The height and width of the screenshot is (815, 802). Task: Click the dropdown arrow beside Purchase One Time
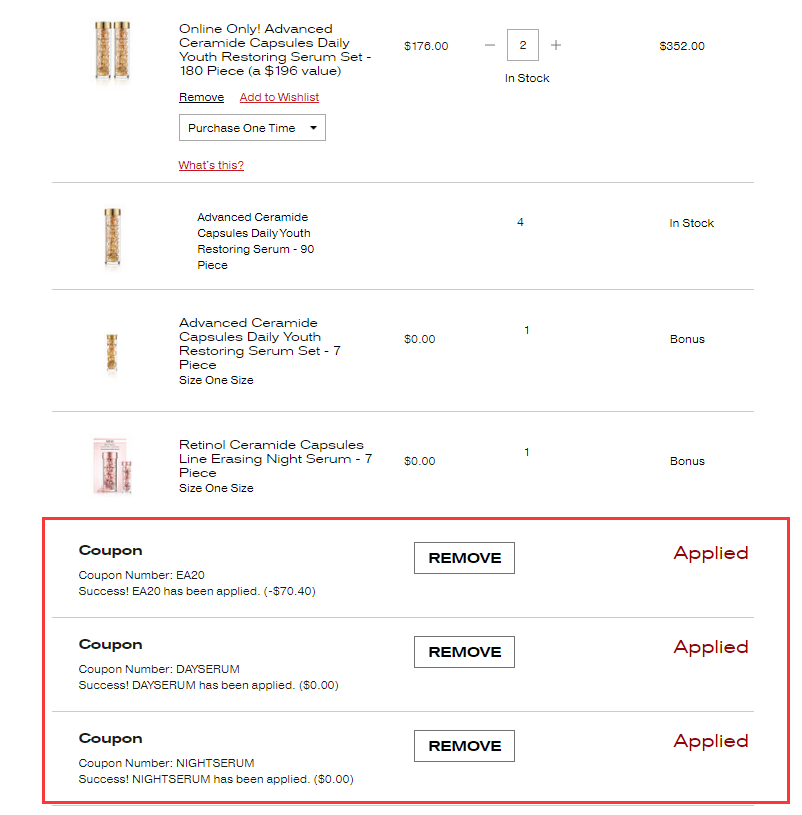coord(313,128)
